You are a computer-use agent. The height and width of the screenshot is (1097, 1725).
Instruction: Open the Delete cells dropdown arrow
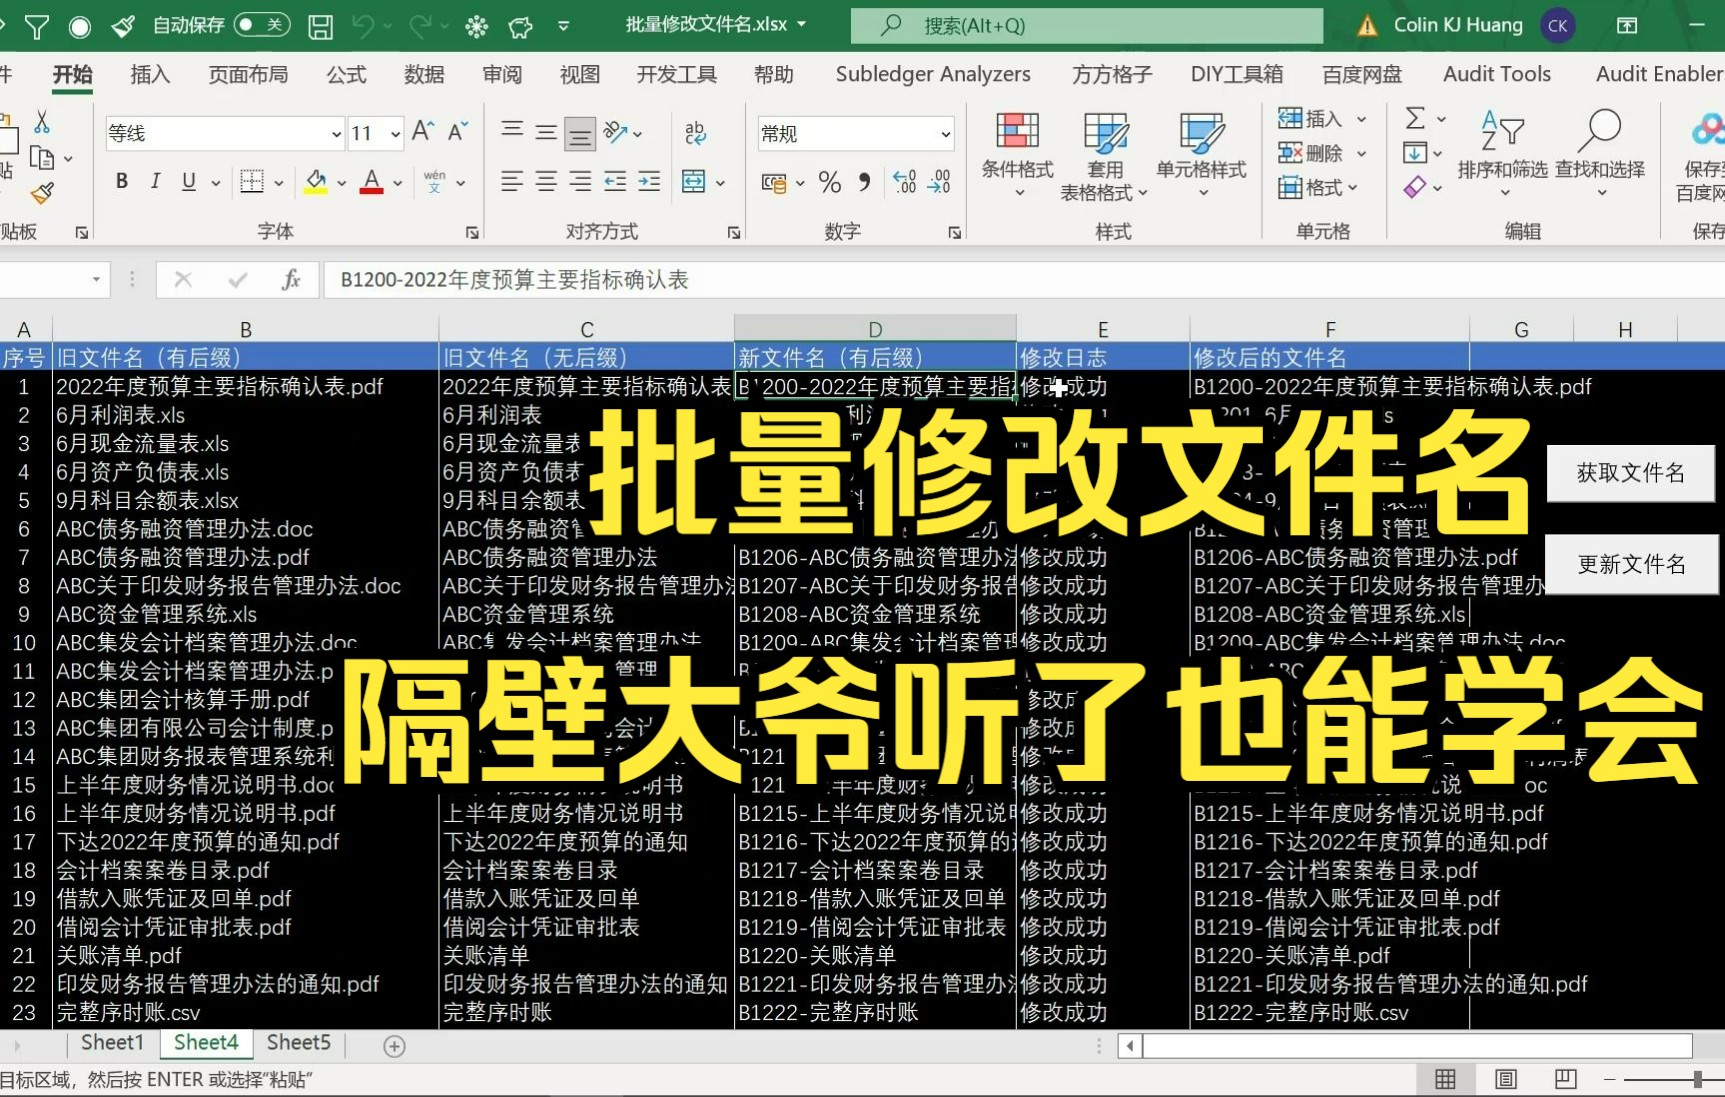tap(1361, 154)
